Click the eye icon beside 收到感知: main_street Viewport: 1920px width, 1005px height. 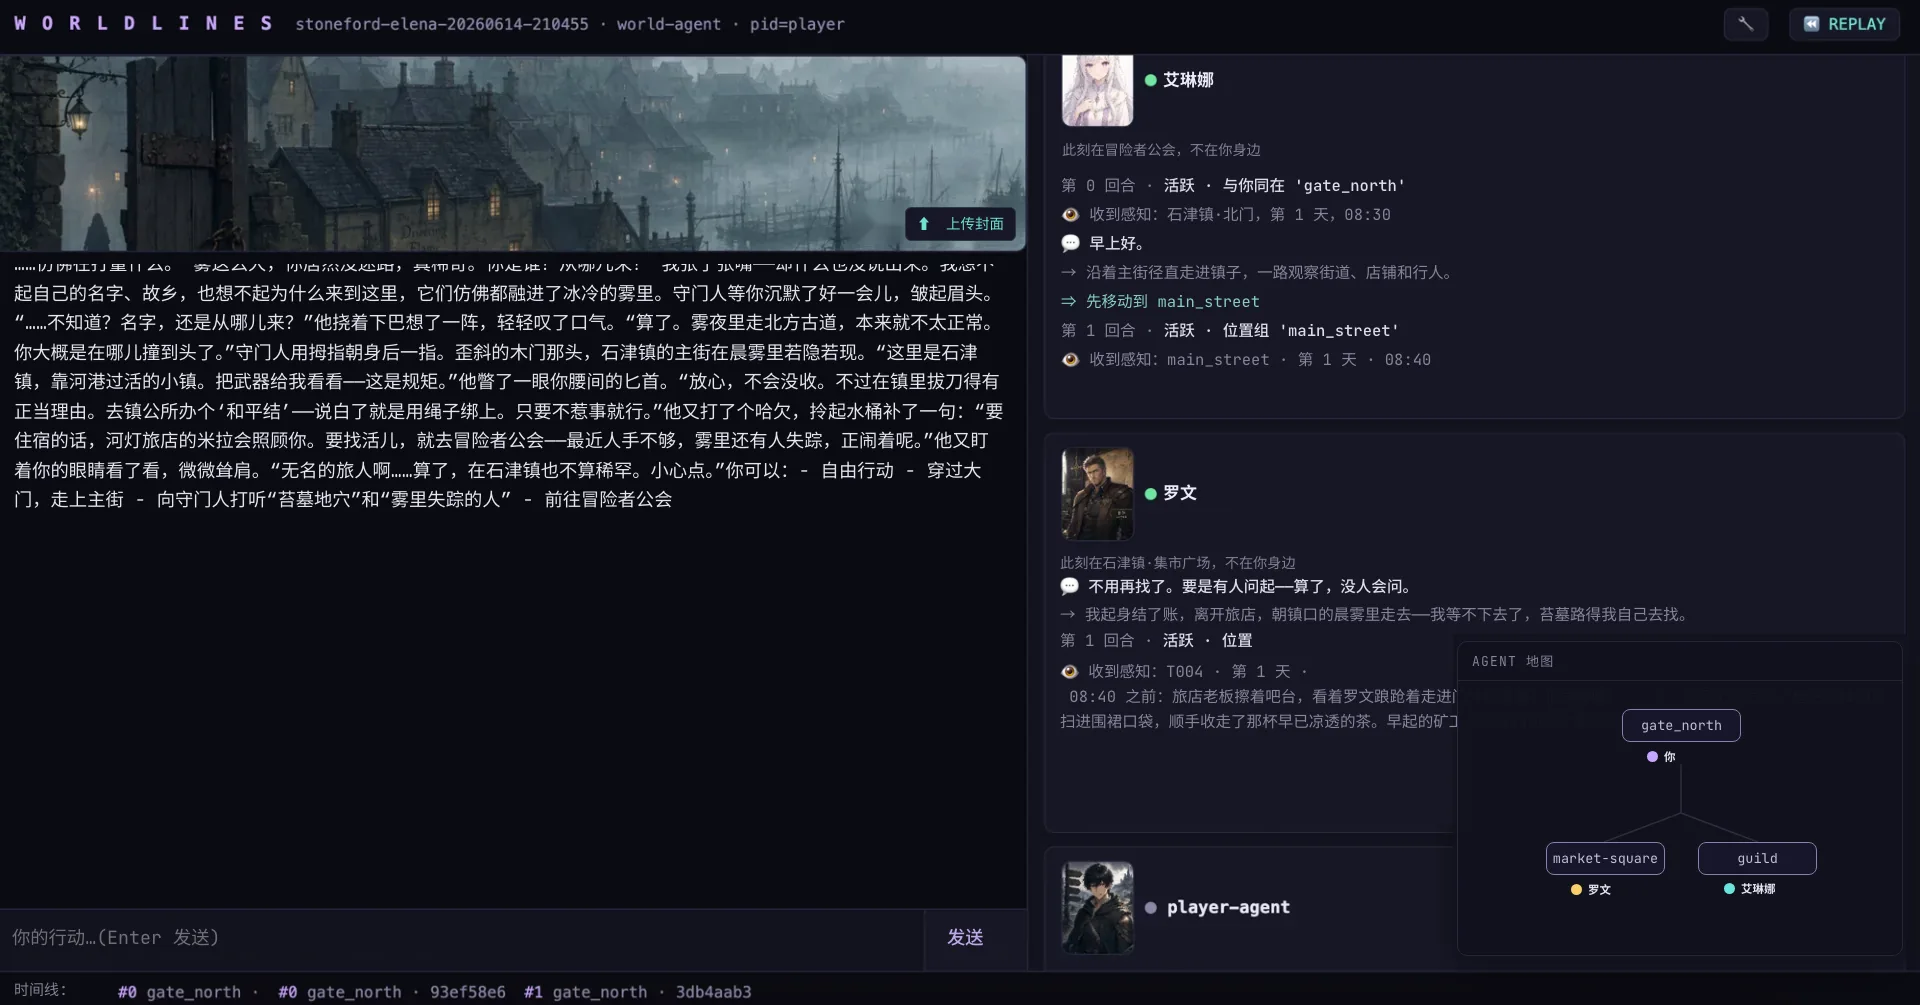pos(1070,359)
